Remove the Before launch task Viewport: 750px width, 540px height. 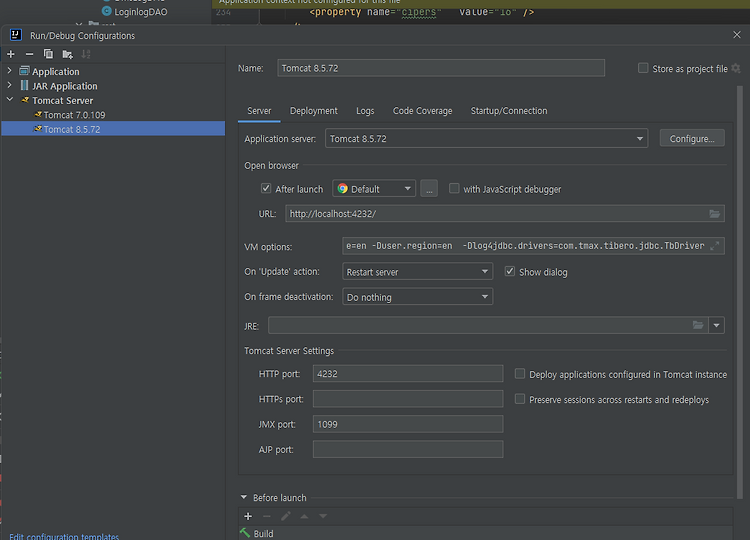267,516
